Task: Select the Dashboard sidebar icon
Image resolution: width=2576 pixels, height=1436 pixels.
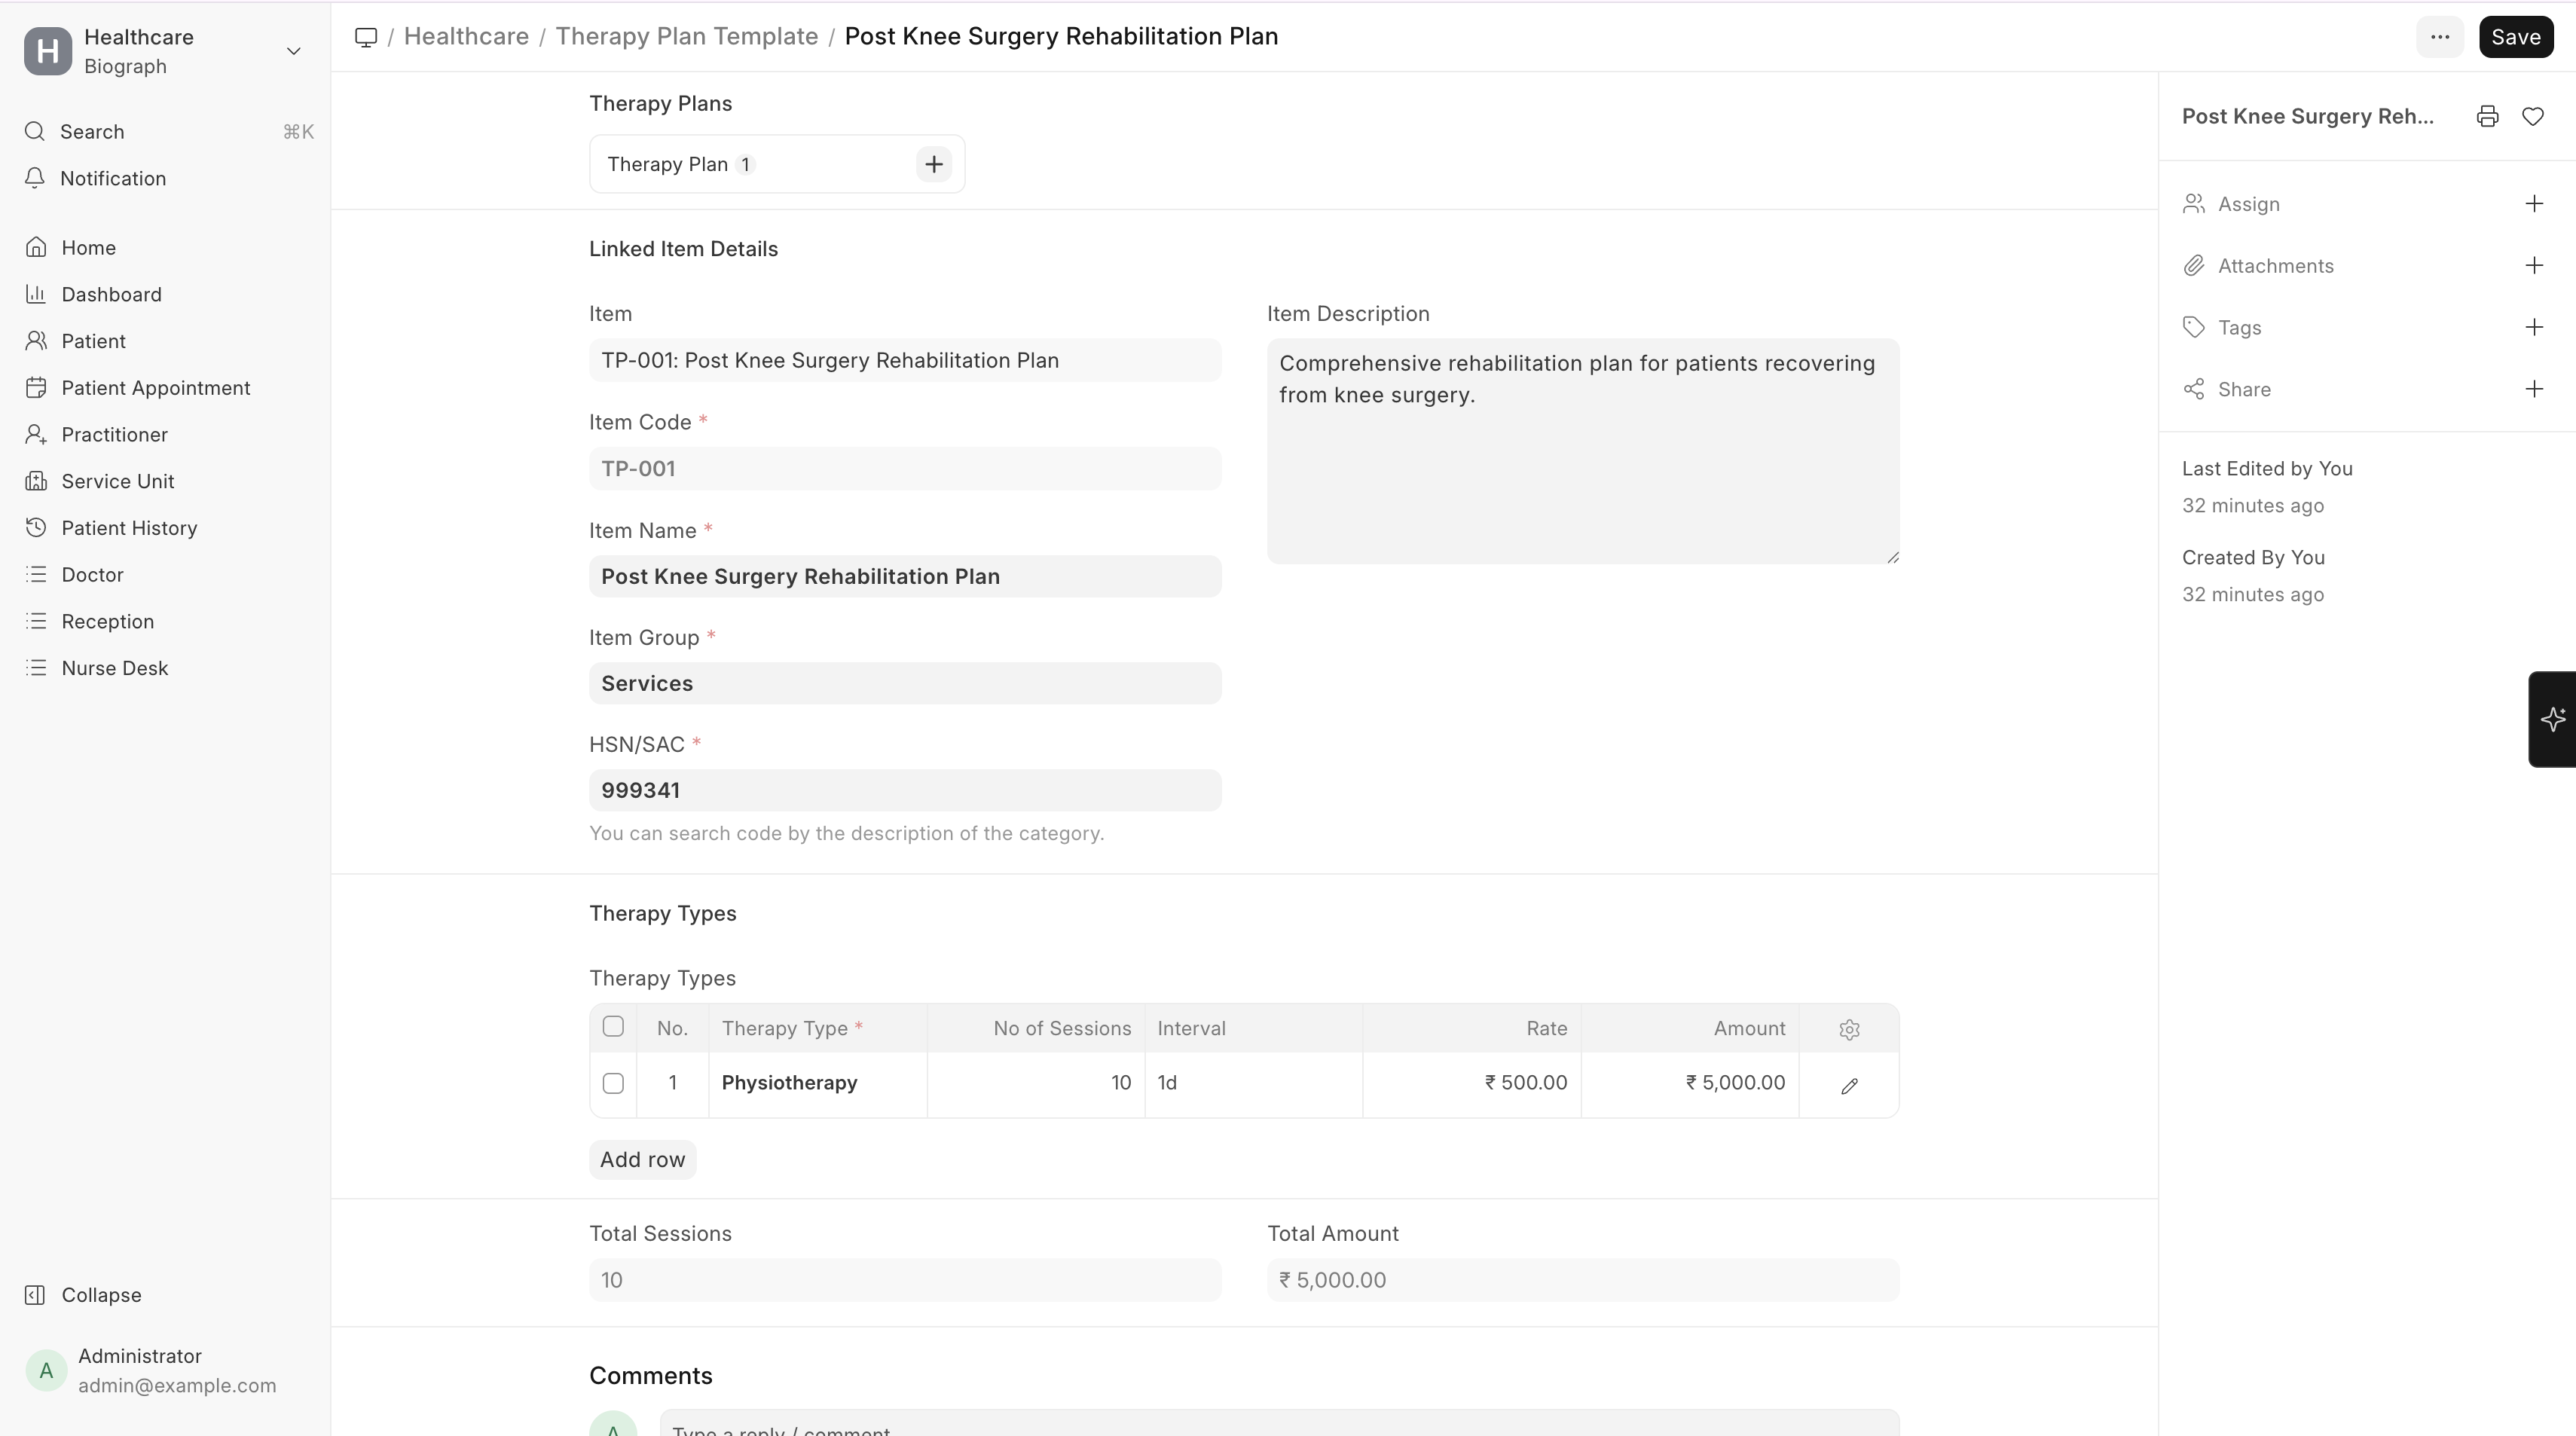Action: pyautogui.click(x=35, y=294)
